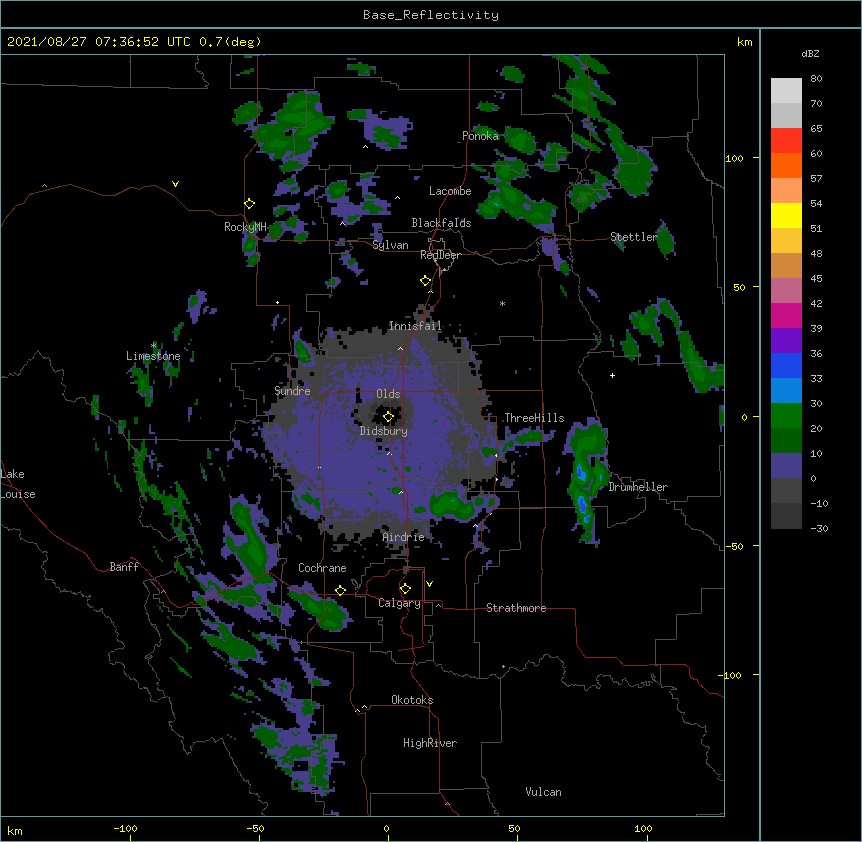Click the km label at top right
This screenshot has height=842, width=862.
[744, 42]
